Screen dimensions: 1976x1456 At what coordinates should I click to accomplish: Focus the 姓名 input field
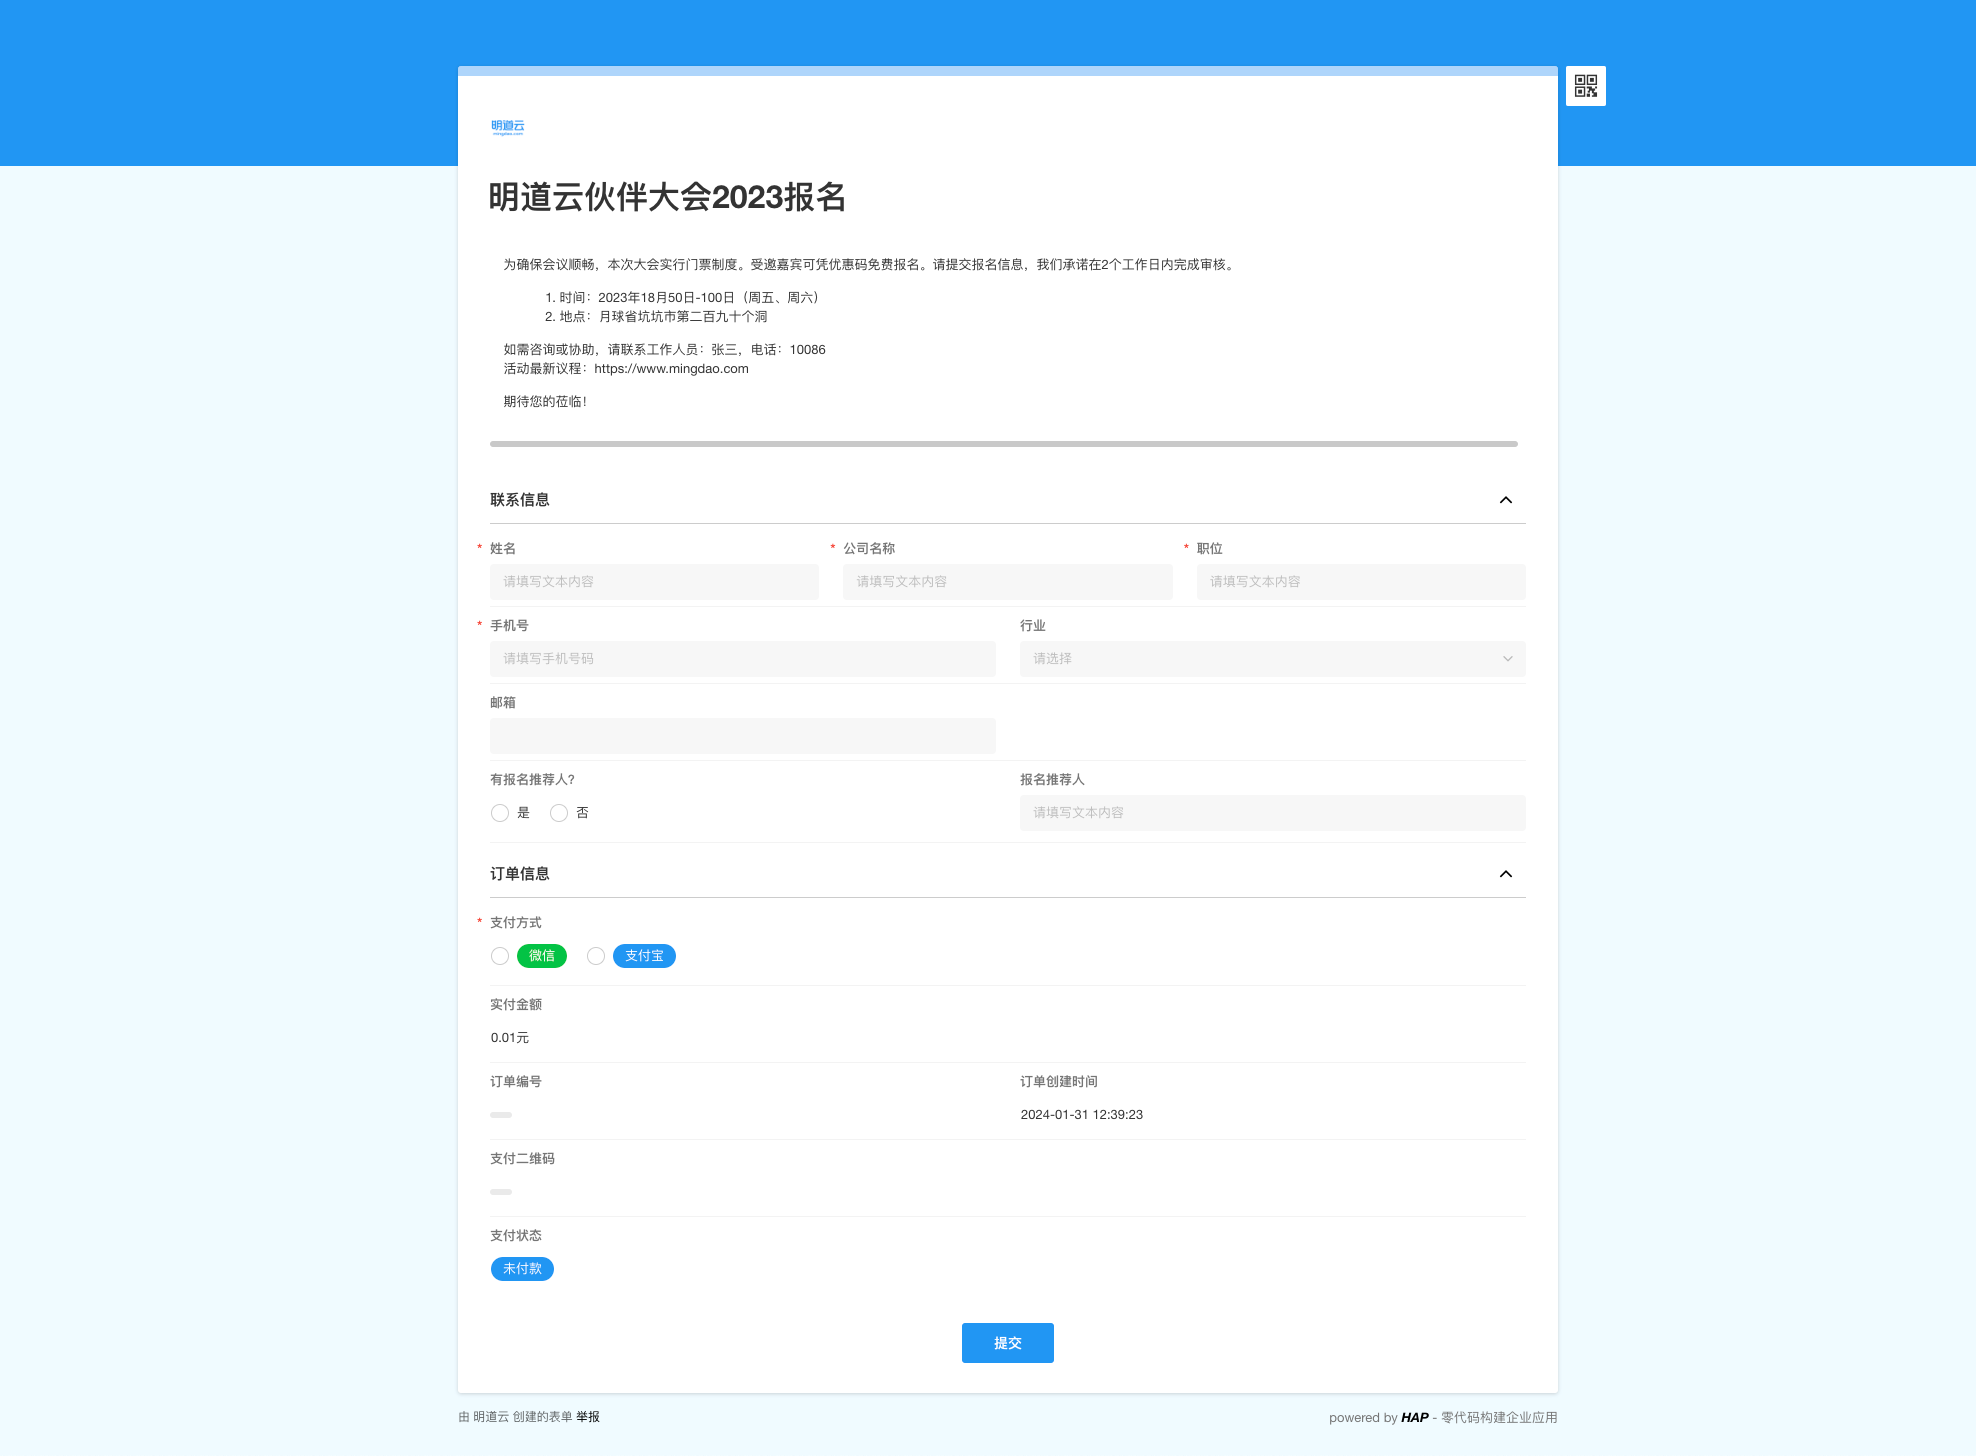(654, 582)
